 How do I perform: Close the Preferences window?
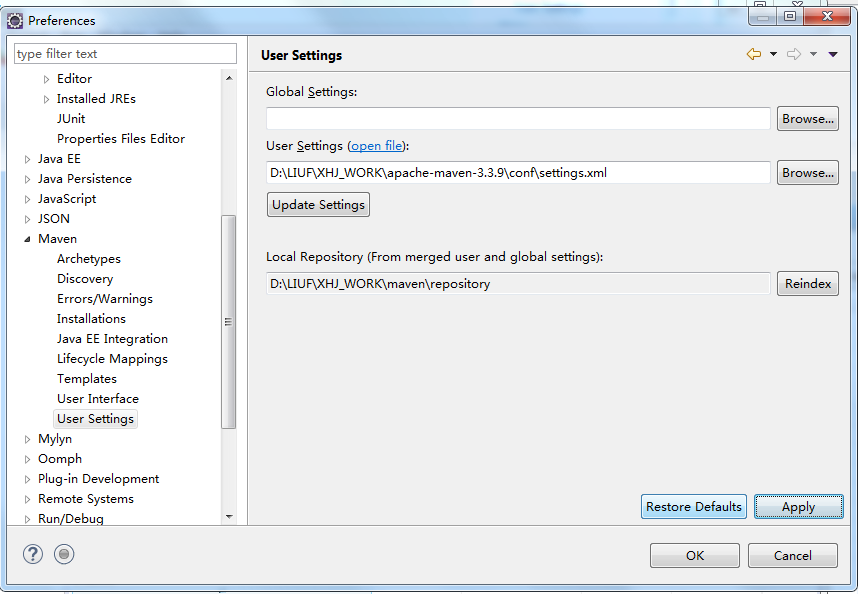coord(827,16)
